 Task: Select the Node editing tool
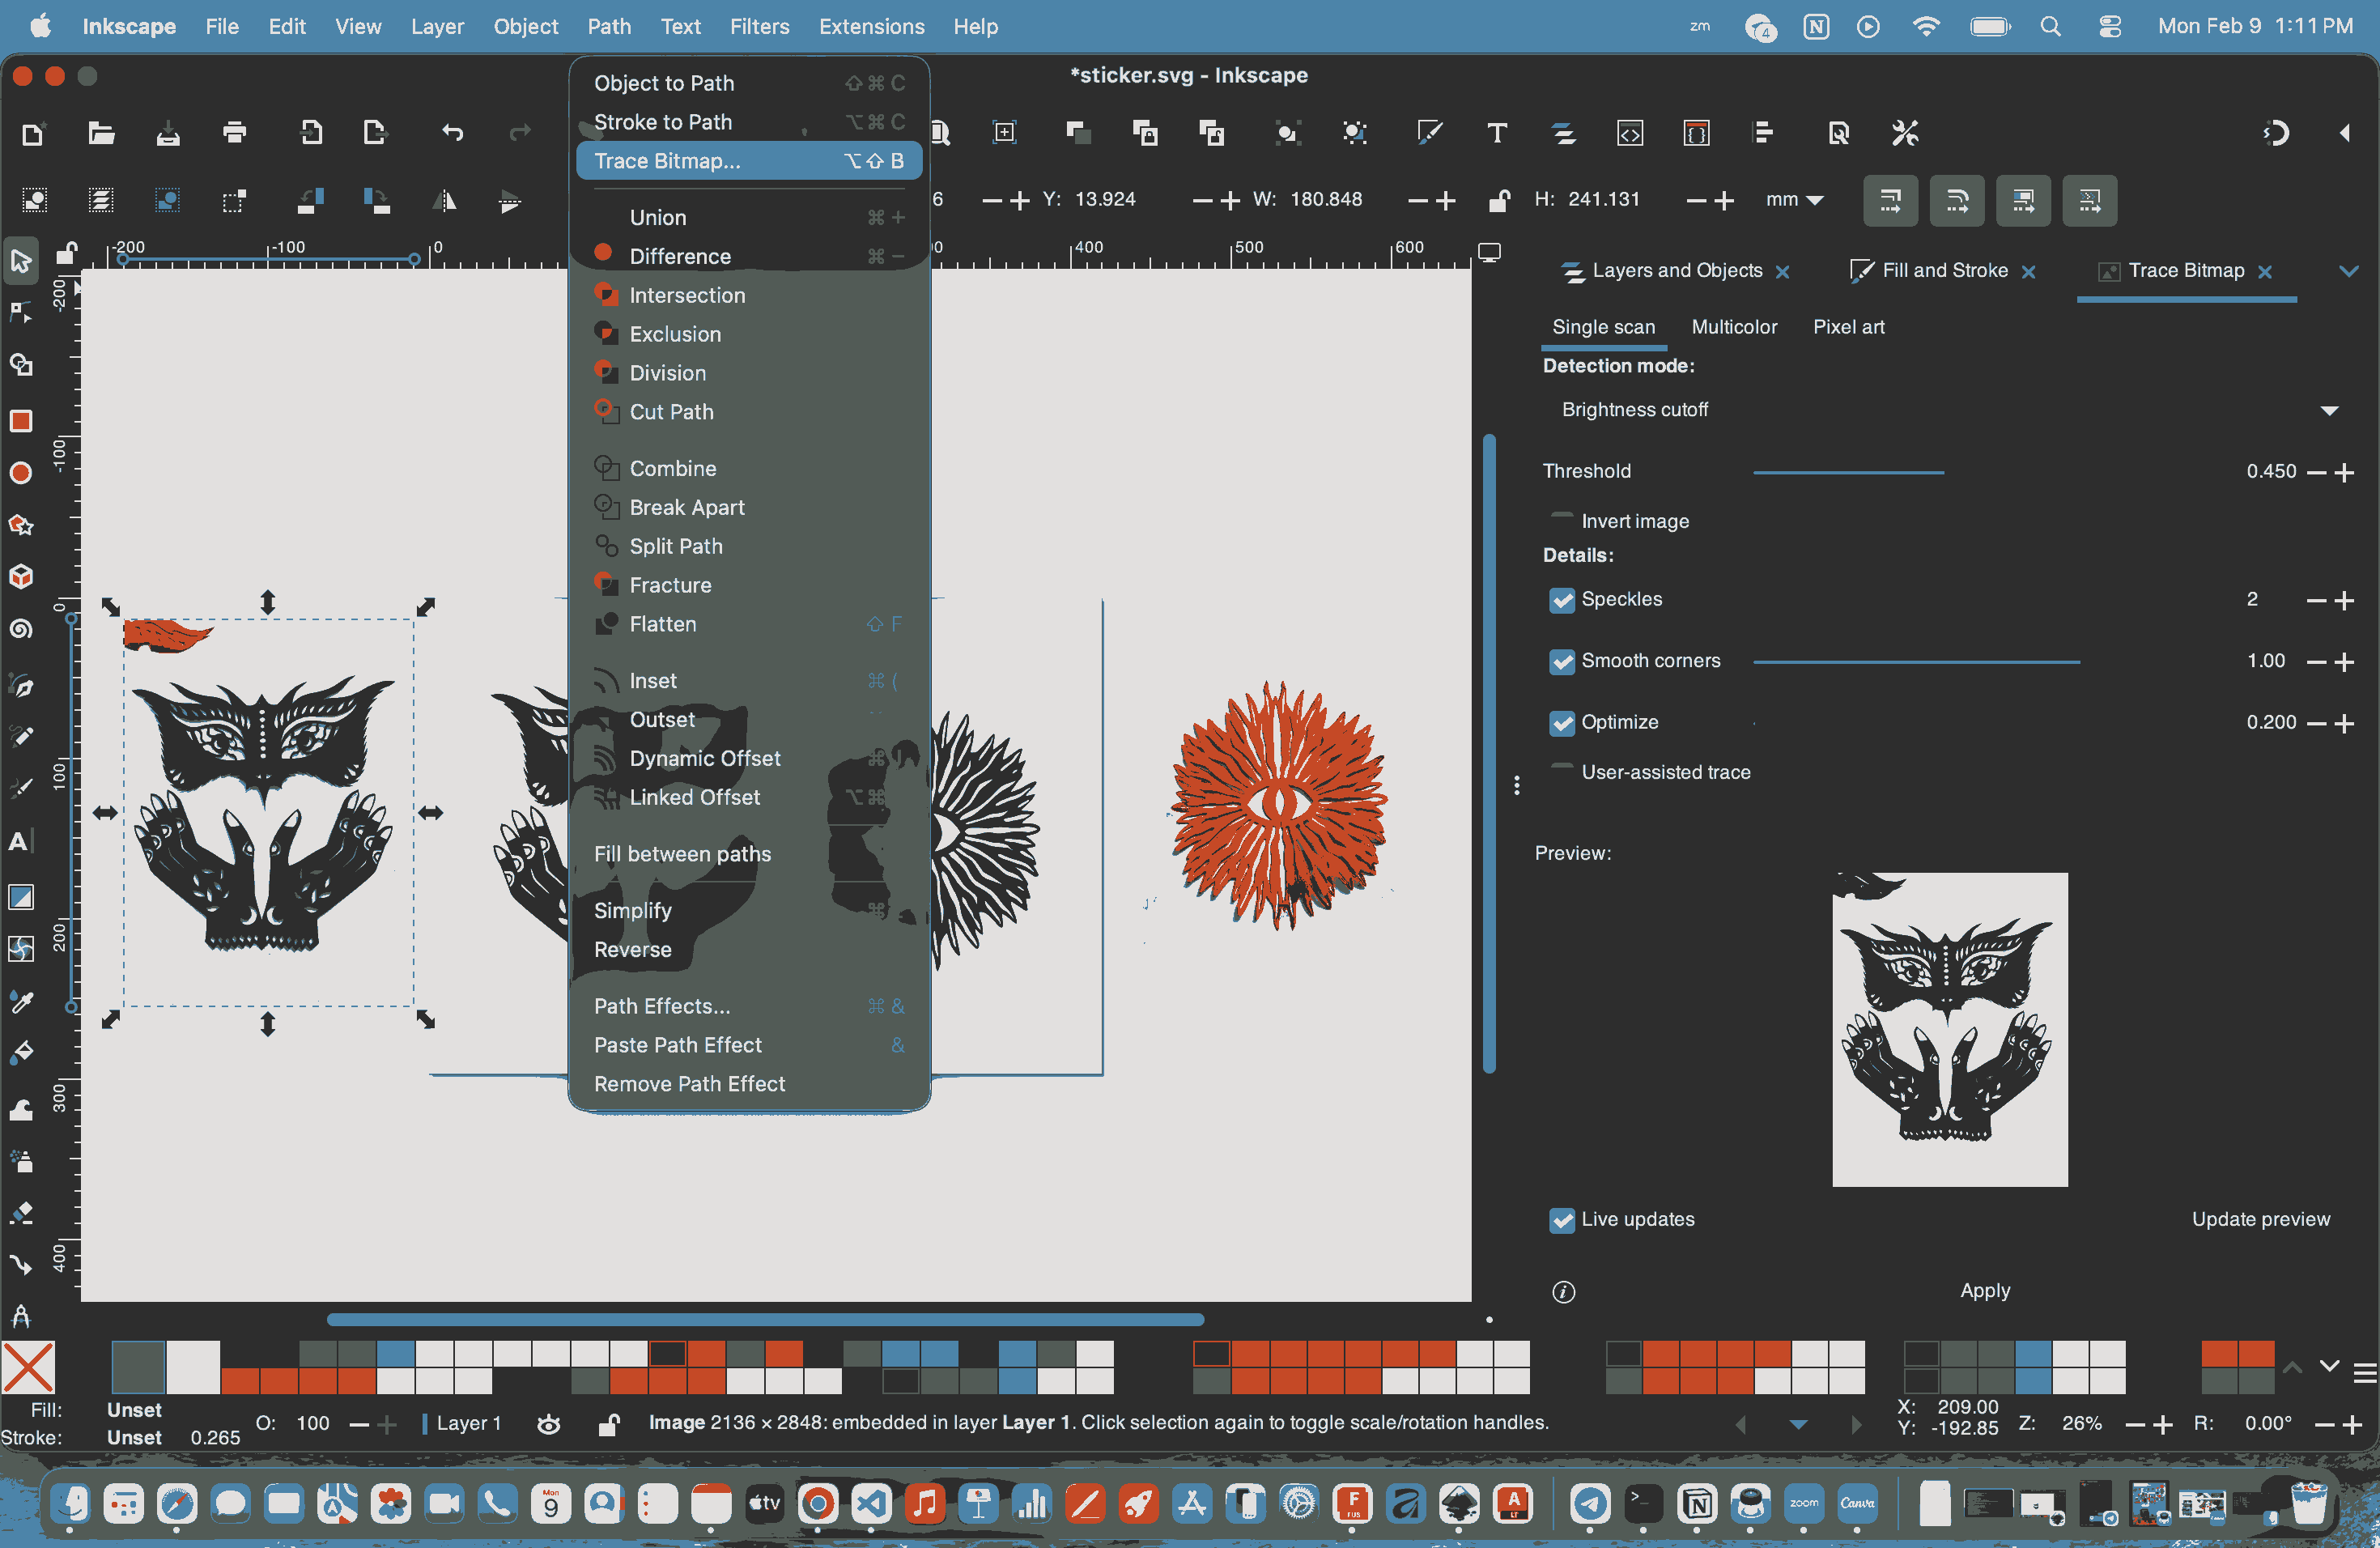tap(21, 313)
